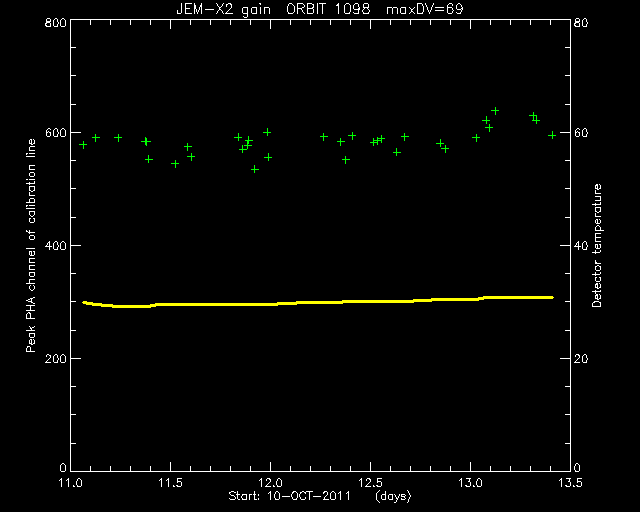Viewport: 640px width, 512px height.
Task: Click the 400 tick label on left axis
Action: coord(56,246)
